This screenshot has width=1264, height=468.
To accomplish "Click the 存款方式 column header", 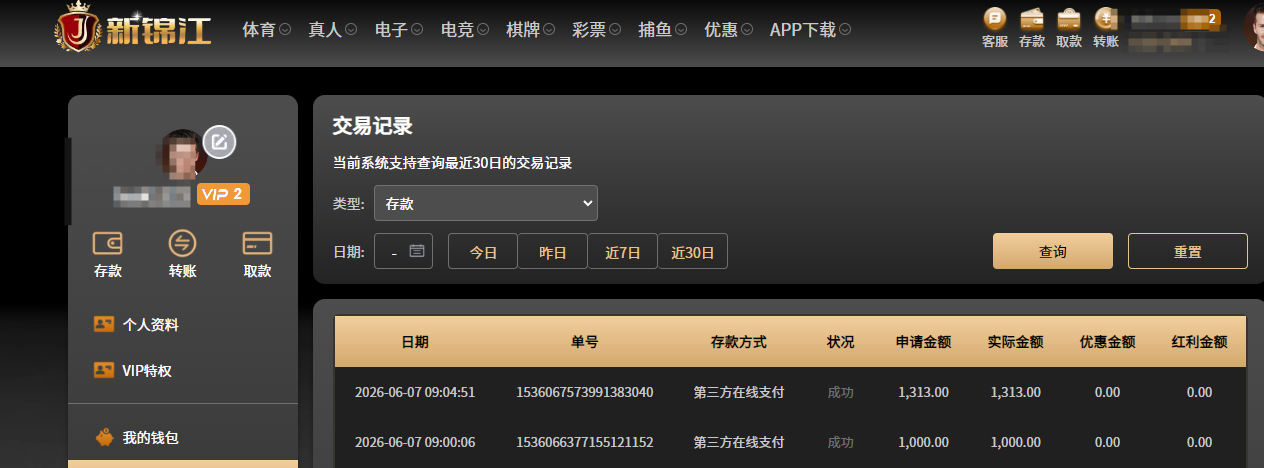I will [739, 342].
